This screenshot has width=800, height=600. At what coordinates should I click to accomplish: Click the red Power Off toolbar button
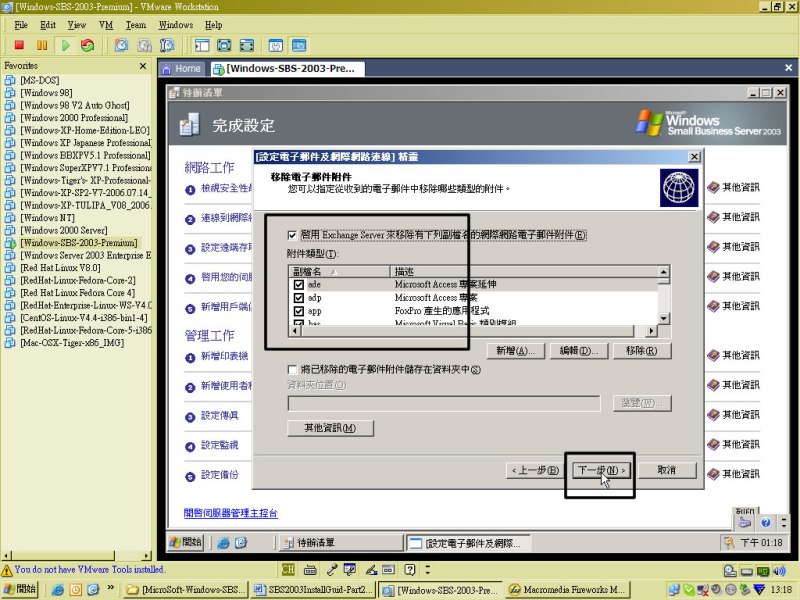pos(19,45)
